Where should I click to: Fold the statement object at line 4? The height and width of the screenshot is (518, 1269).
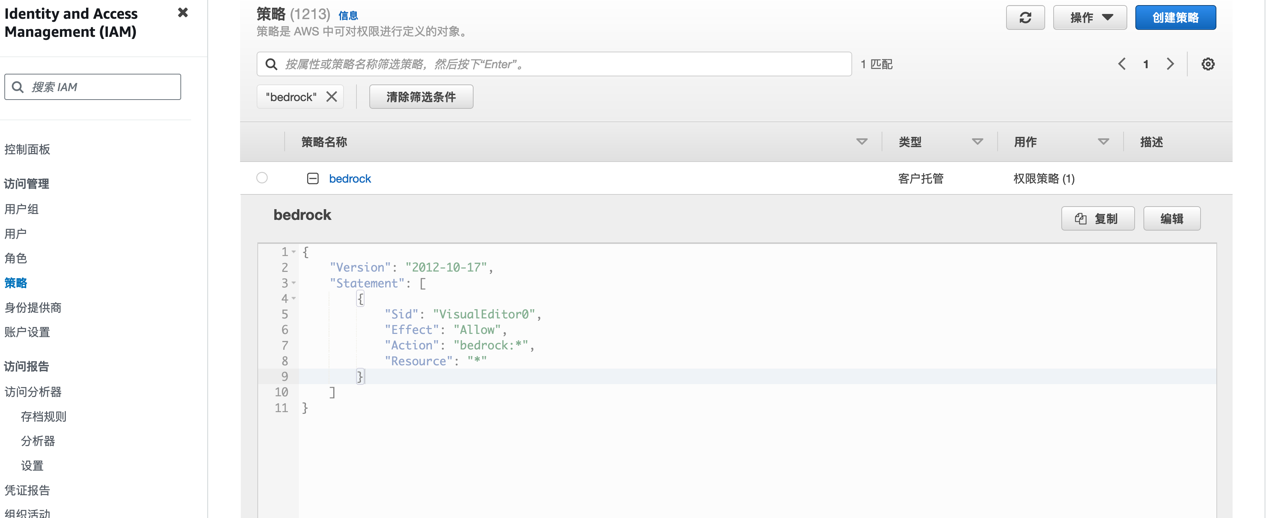[294, 299]
